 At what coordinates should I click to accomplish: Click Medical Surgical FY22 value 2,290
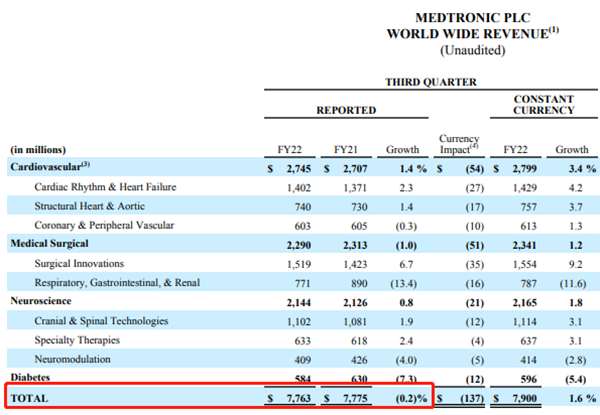298,245
